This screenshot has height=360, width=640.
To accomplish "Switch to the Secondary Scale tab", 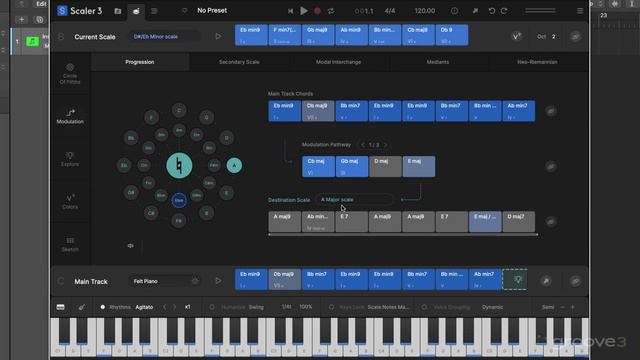I will (239, 62).
